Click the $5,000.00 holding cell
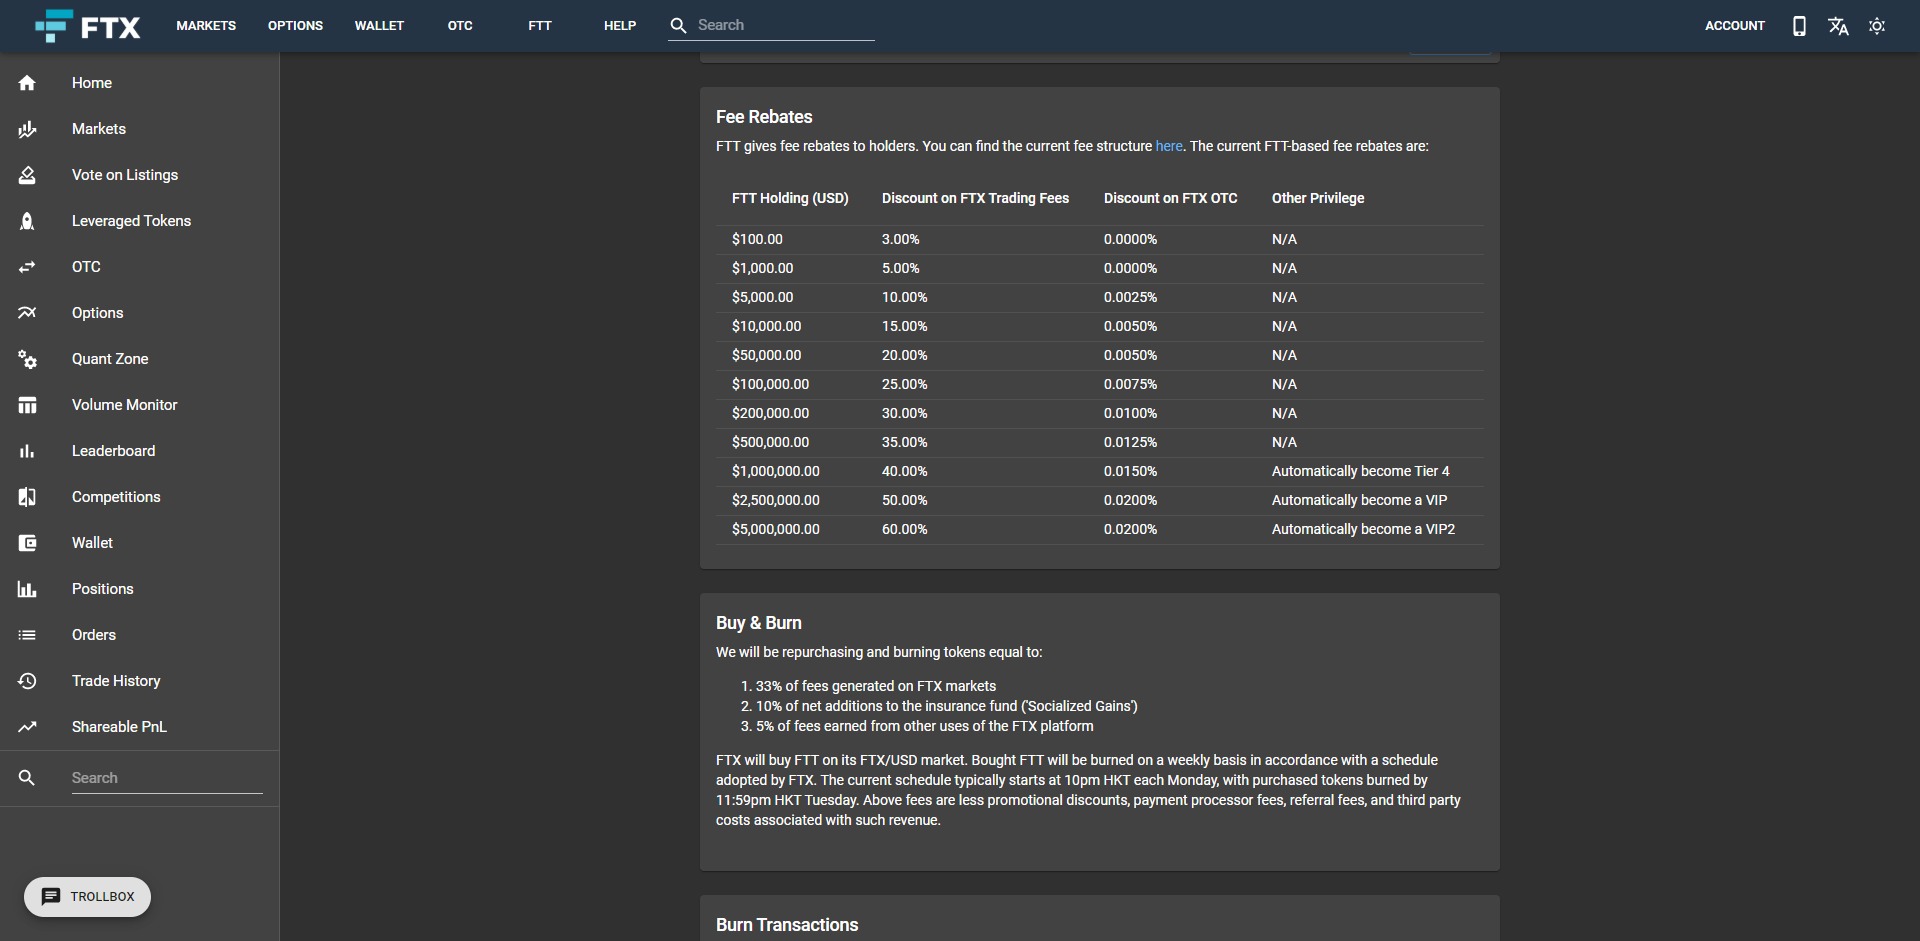The height and width of the screenshot is (941, 1920). pos(762,297)
